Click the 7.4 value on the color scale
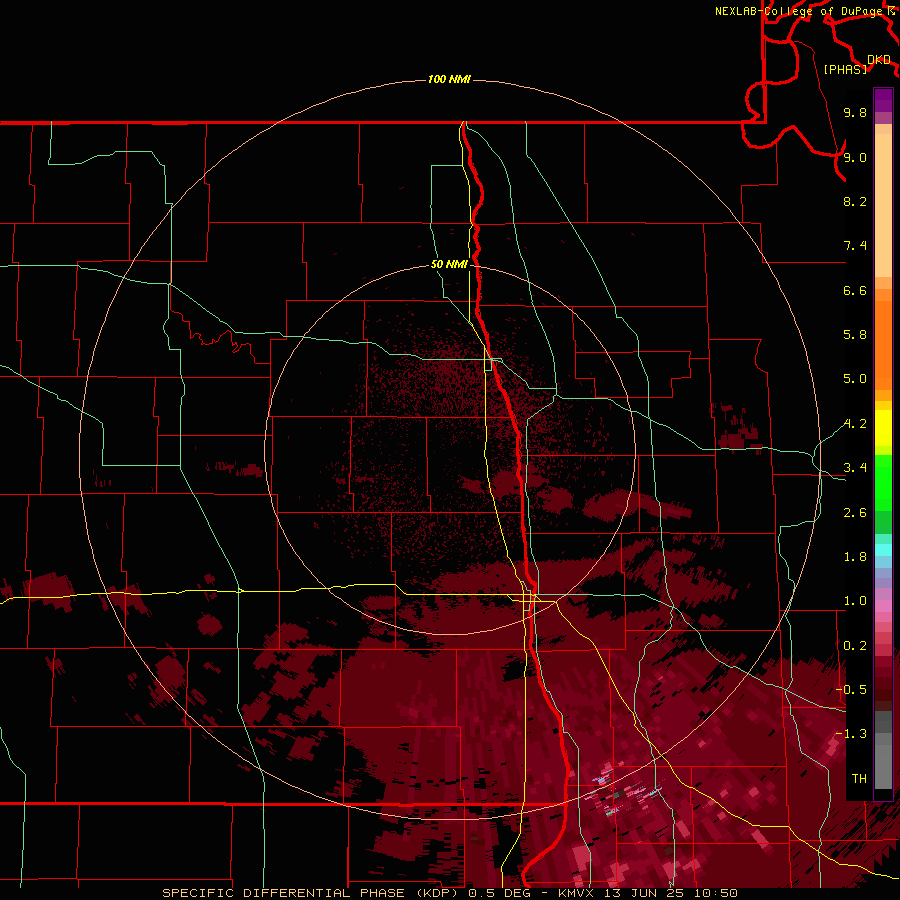 pos(855,246)
